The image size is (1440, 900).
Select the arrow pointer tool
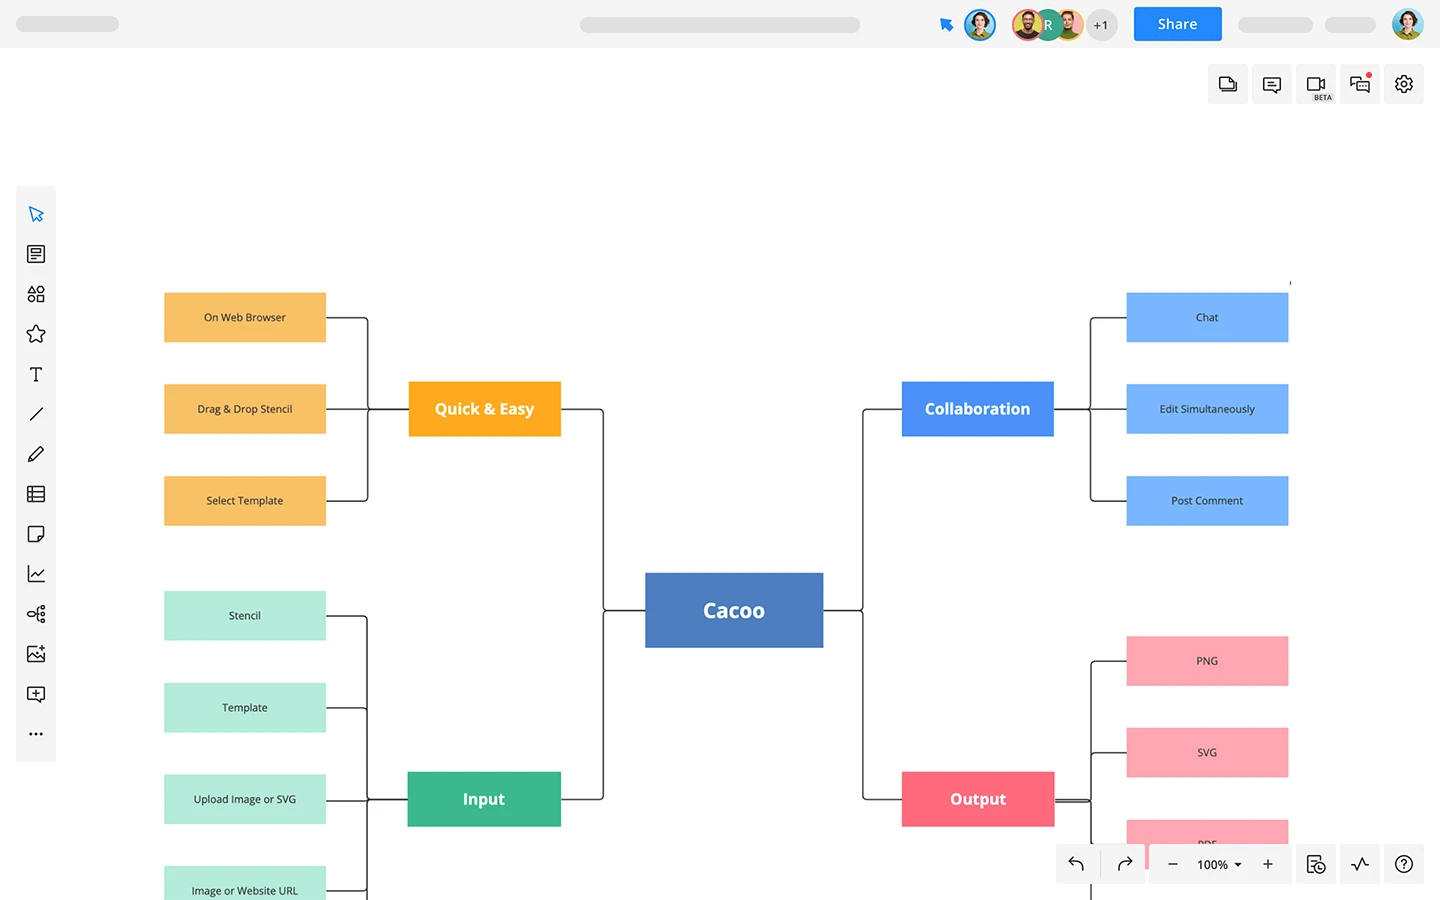(36, 214)
